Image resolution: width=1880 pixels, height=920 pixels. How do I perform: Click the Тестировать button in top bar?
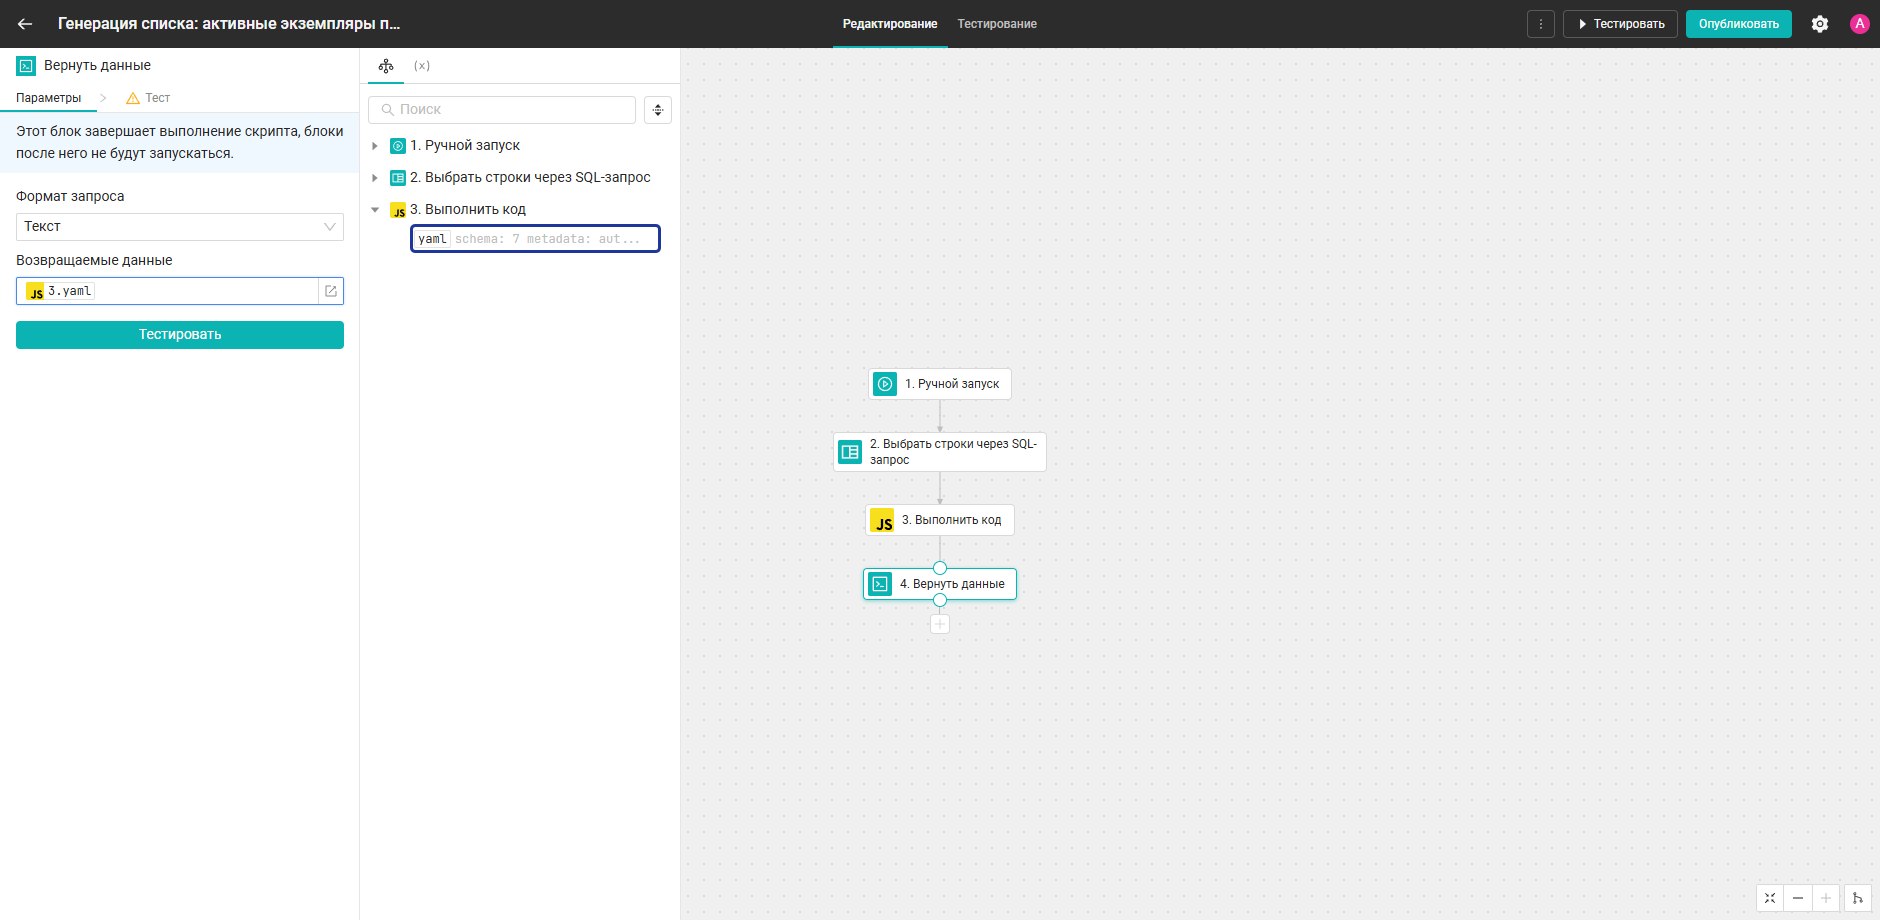[x=1621, y=24]
